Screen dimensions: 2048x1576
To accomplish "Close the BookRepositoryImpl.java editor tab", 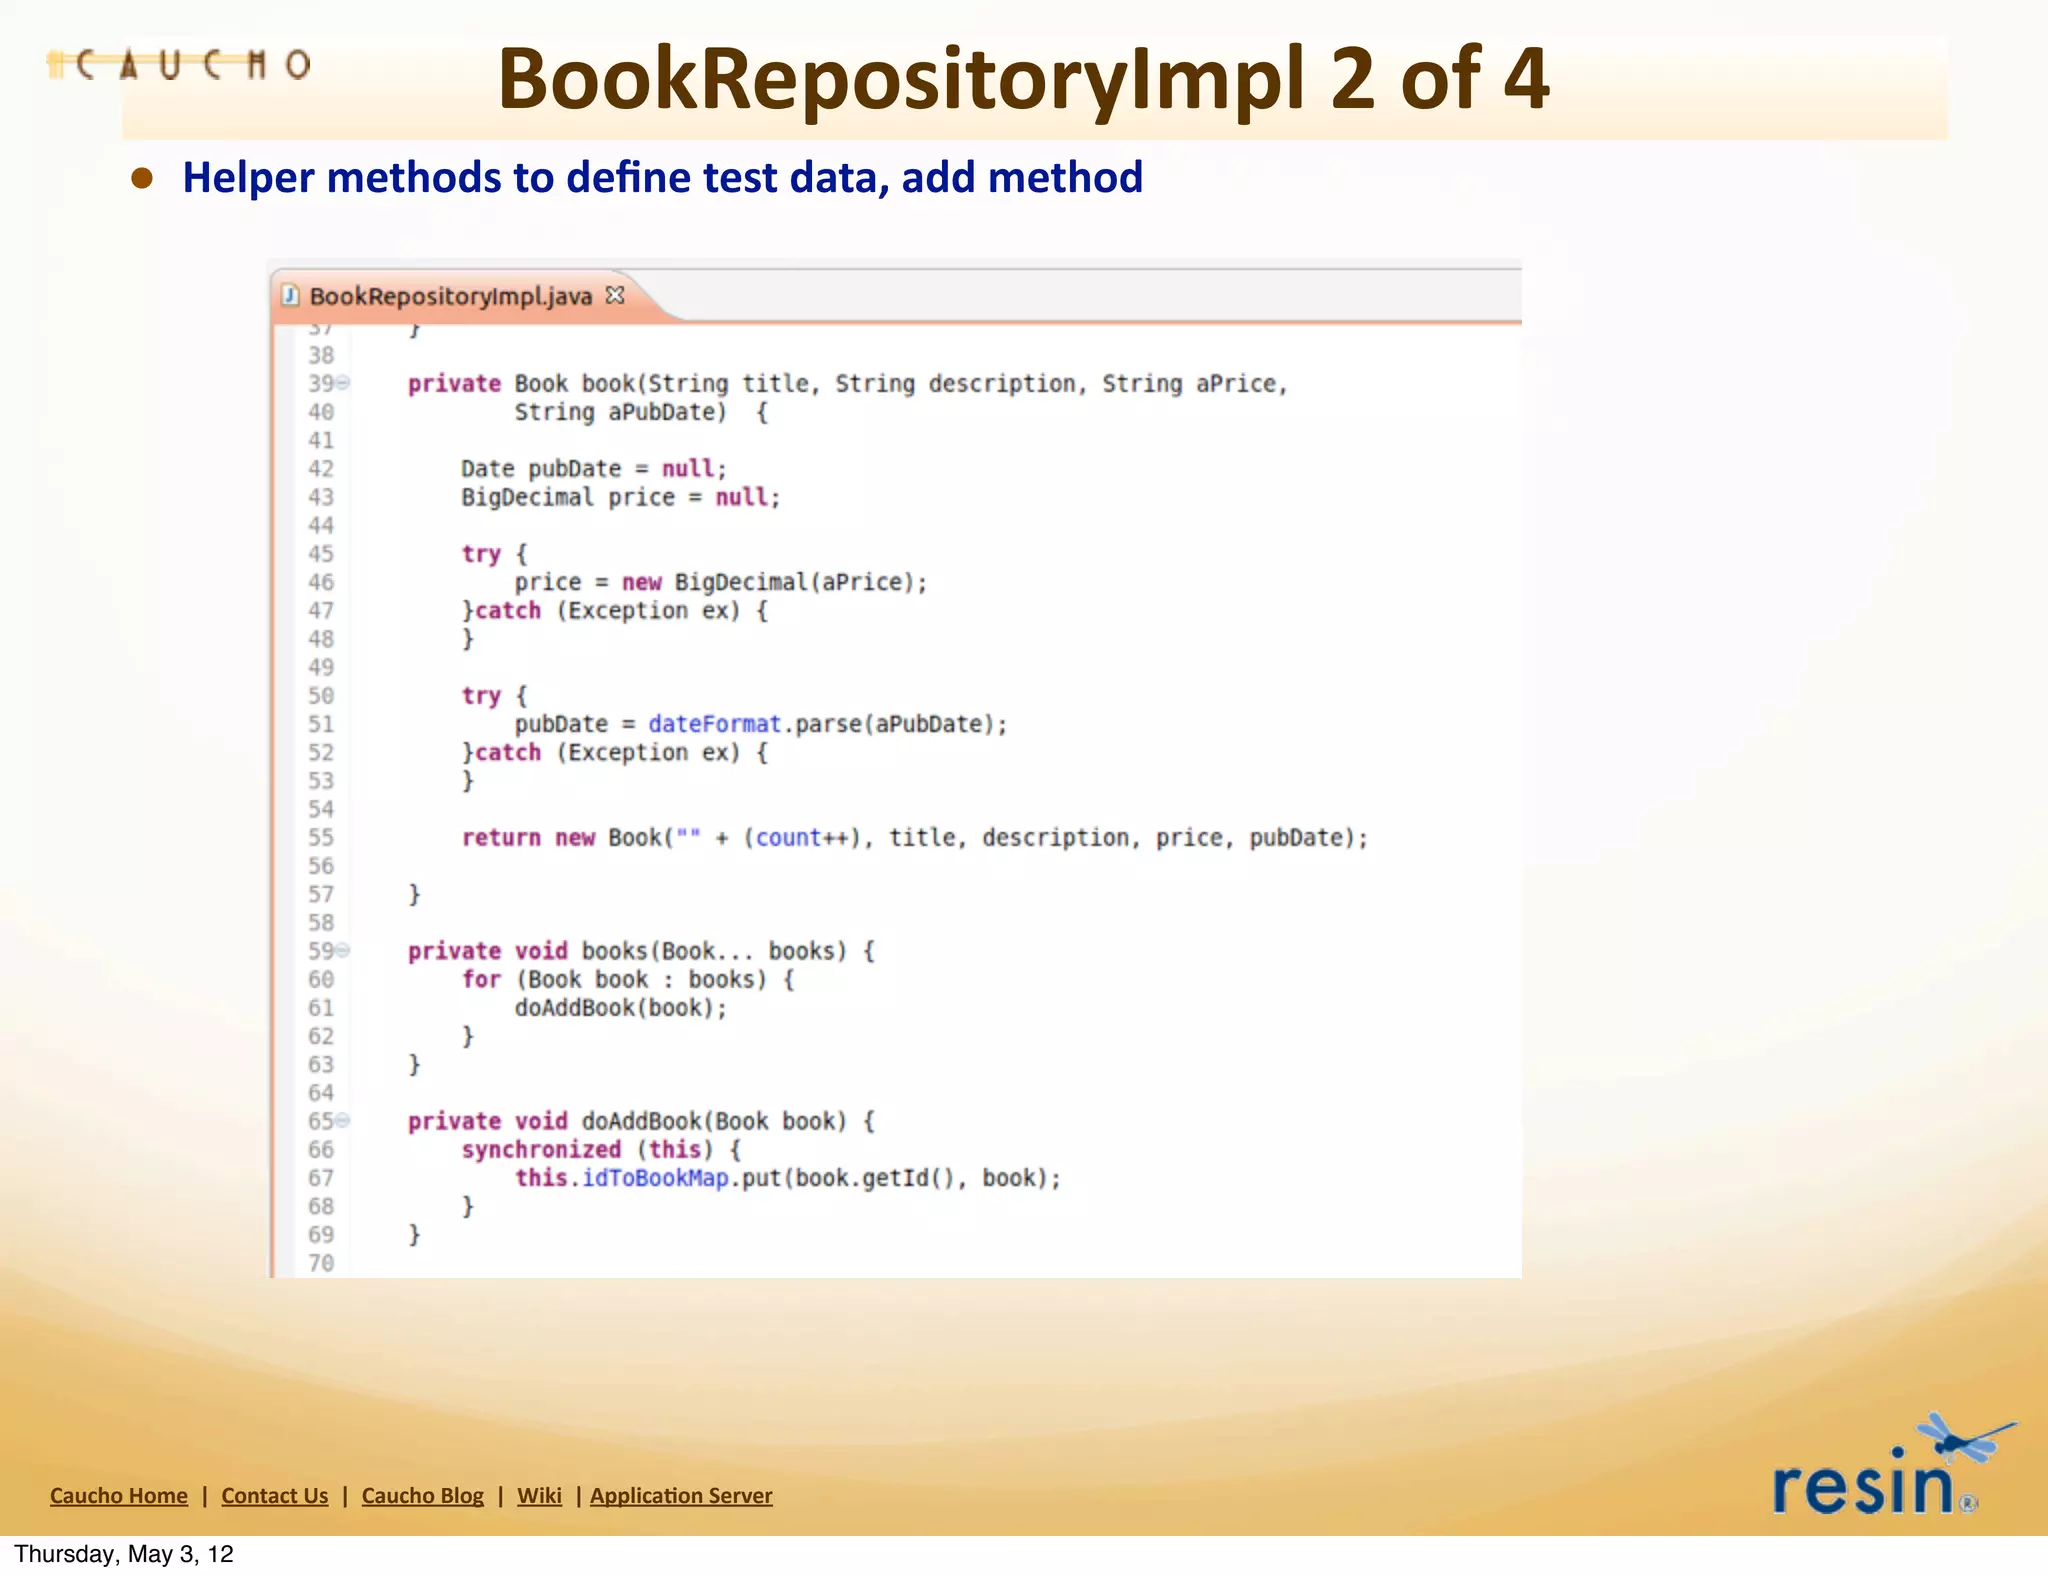I will (x=615, y=295).
